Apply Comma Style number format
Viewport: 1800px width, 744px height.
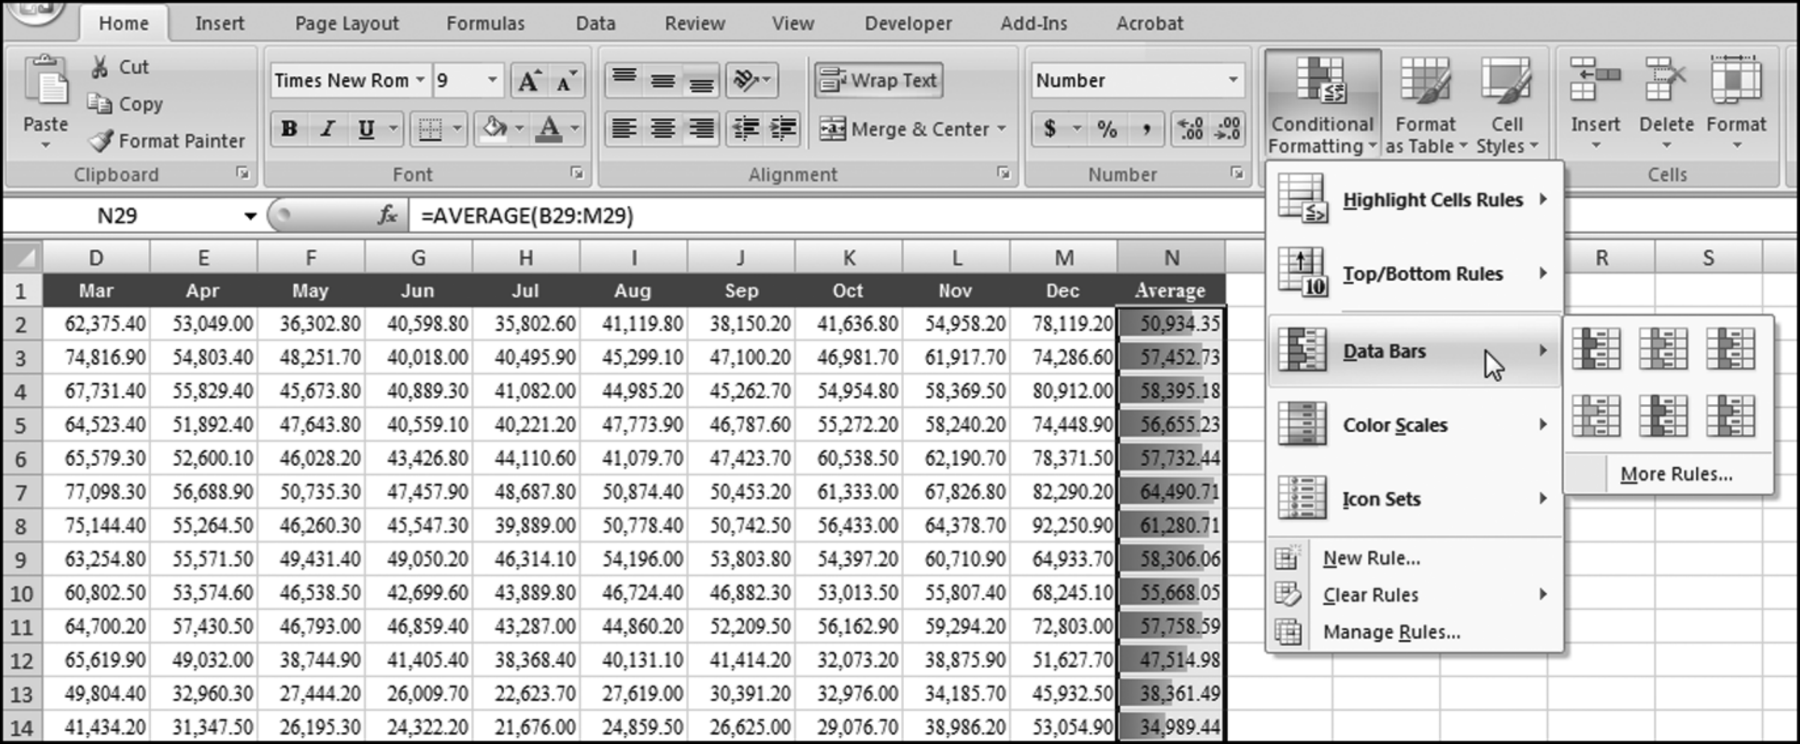pos(1146,129)
